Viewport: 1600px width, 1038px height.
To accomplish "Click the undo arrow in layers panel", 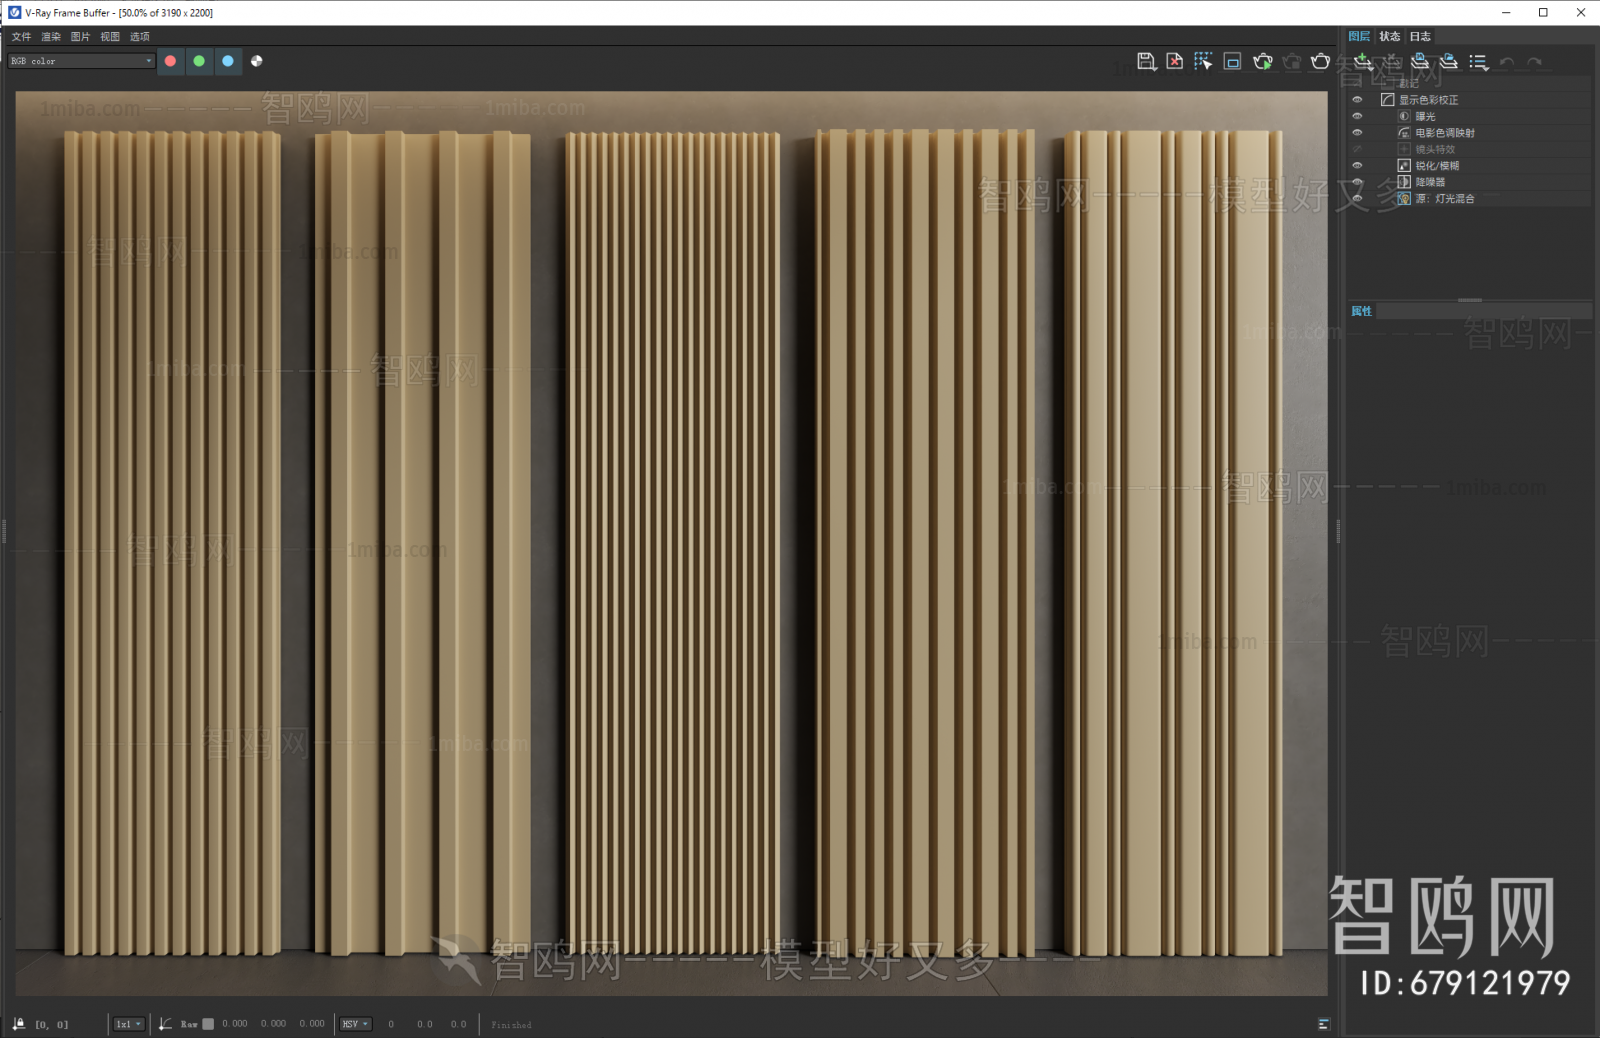I will (1507, 62).
